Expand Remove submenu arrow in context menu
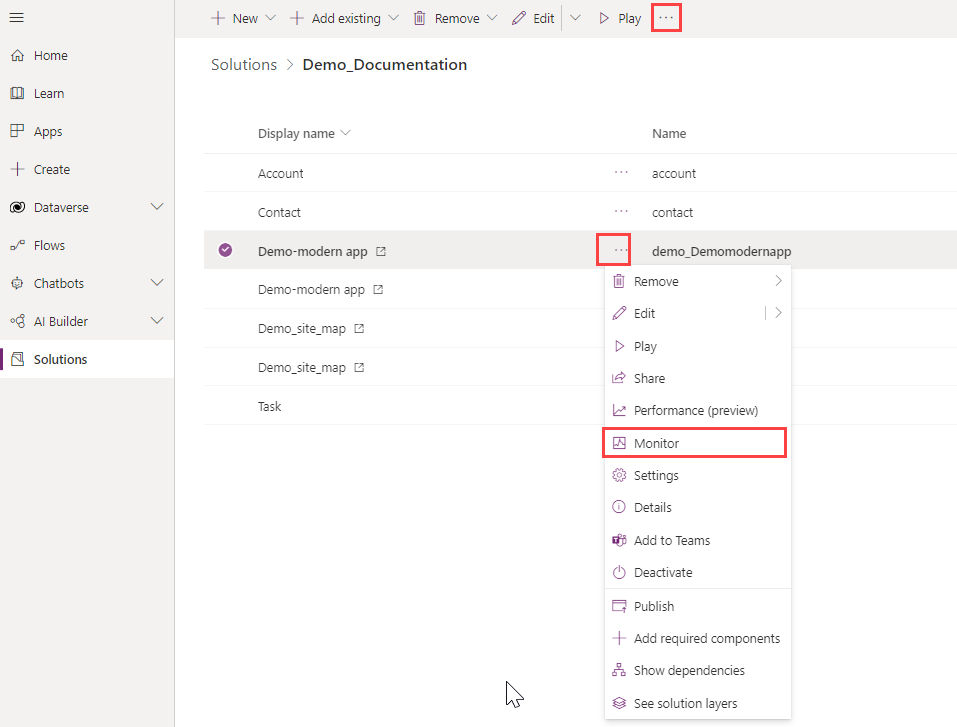The width and height of the screenshot is (957, 727). tap(778, 281)
